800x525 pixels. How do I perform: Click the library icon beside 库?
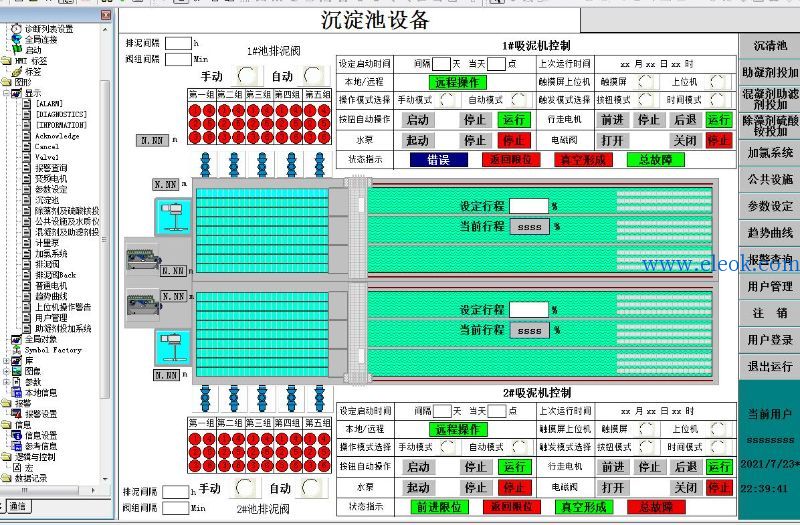coord(17,361)
